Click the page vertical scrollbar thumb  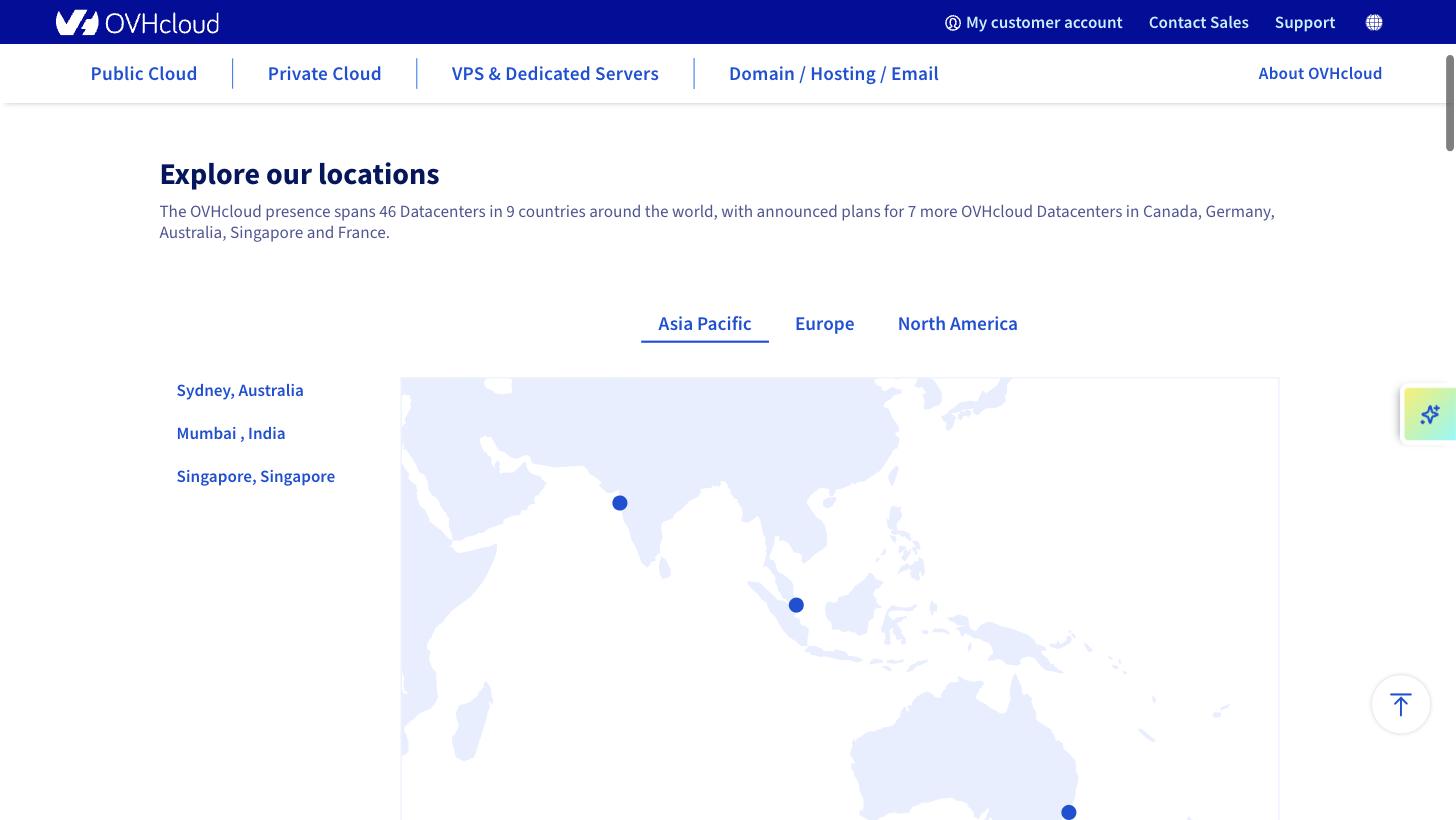pyautogui.click(x=1450, y=103)
